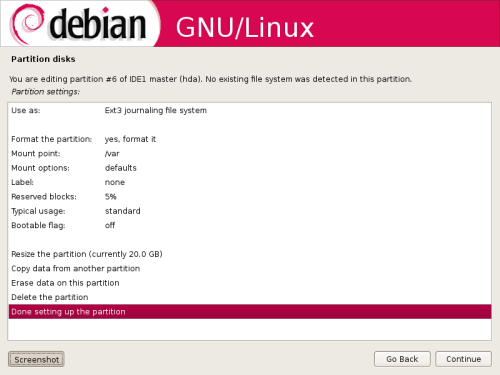Image resolution: width=500 pixels, height=375 pixels.
Task: Select the 'Use as: Ext3 journaling file system' row
Action: [x=250, y=110]
